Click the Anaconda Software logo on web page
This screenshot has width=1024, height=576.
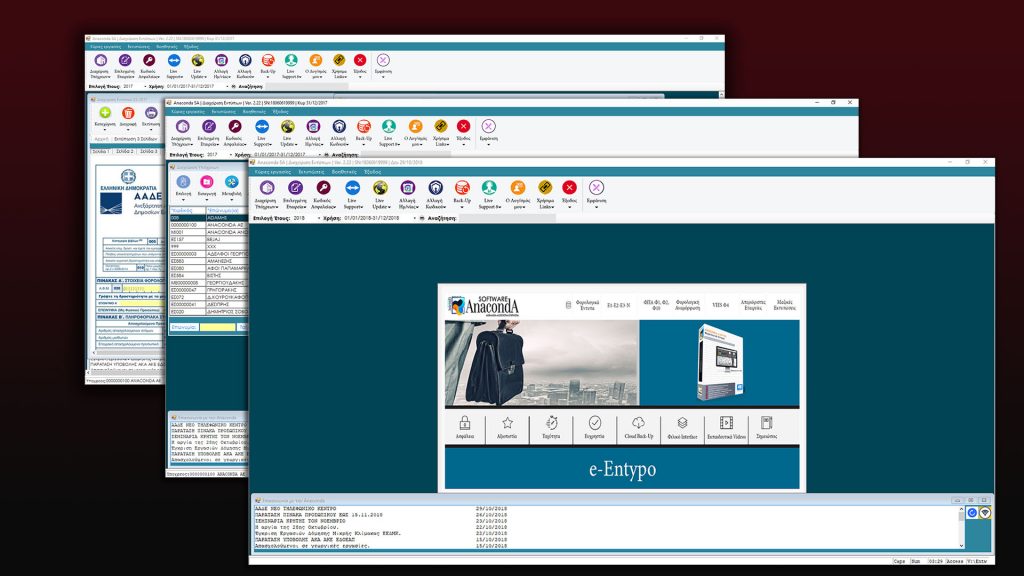pyautogui.click(x=483, y=305)
